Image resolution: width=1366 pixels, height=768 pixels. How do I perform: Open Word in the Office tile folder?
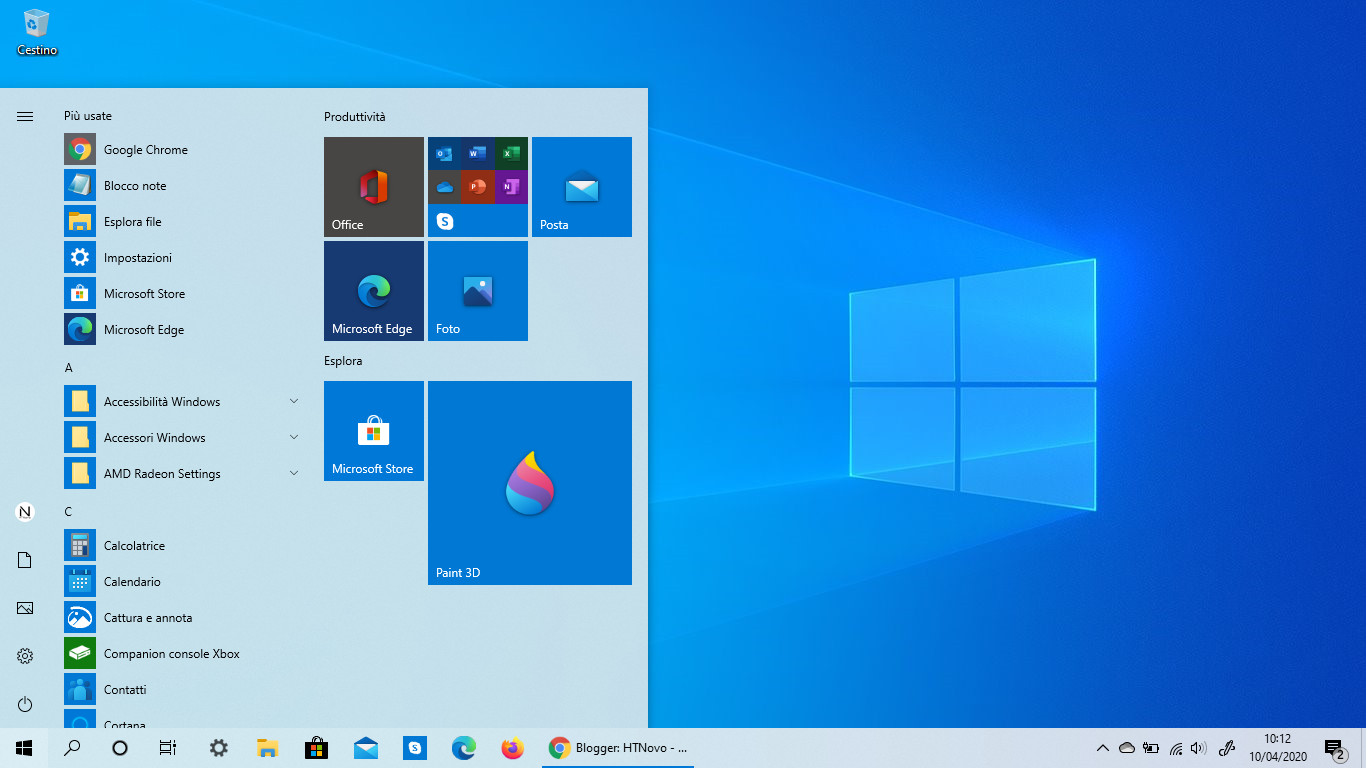coord(478,154)
